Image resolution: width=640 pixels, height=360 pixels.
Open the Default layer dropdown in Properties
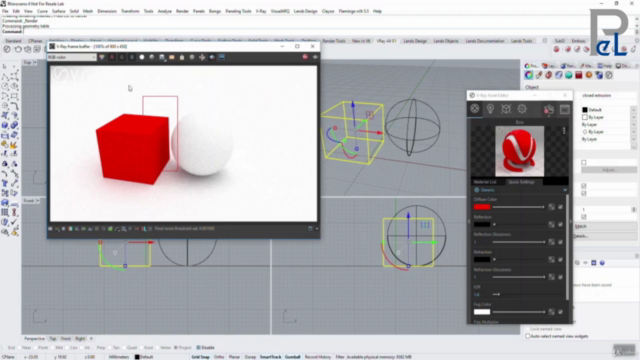tap(633, 110)
